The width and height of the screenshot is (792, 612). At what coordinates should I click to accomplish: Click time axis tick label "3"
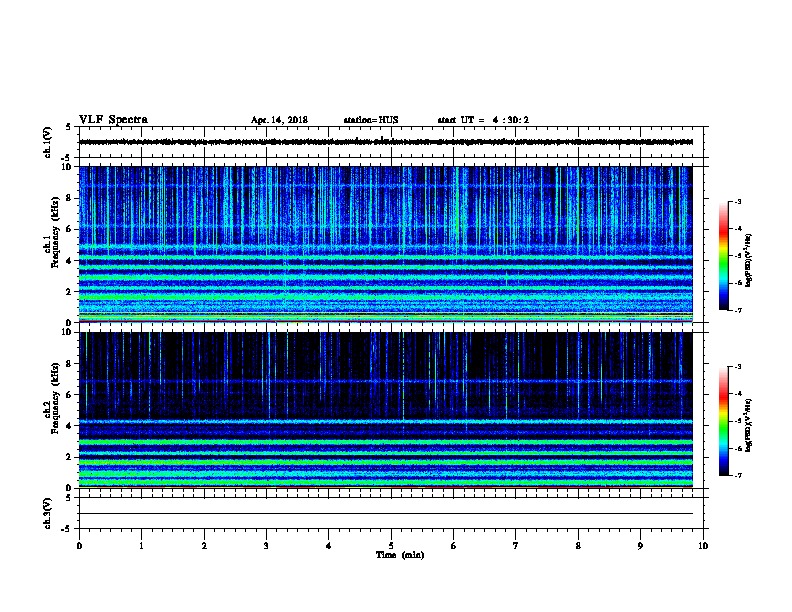pyautogui.click(x=266, y=546)
